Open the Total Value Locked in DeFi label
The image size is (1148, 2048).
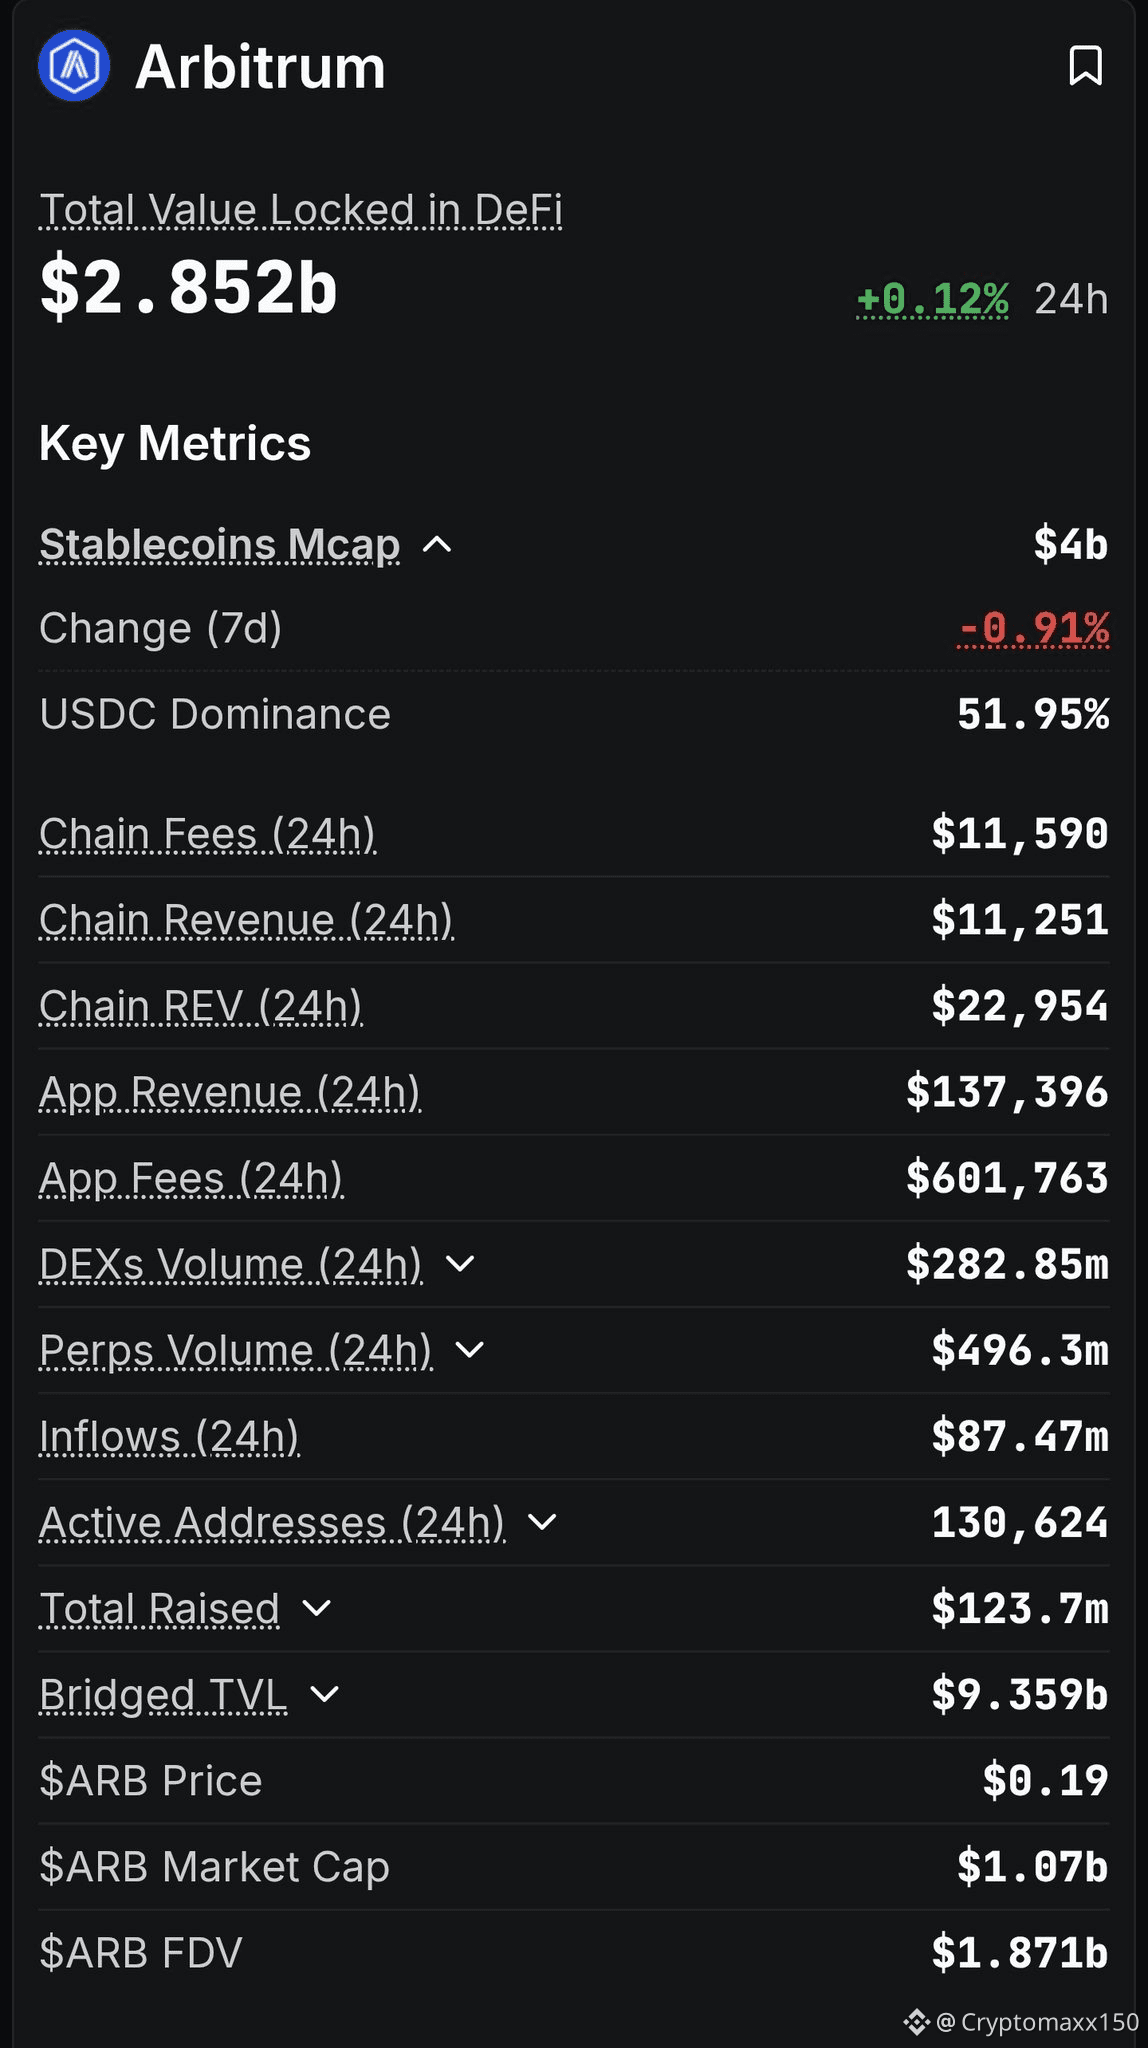tap(300, 211)
